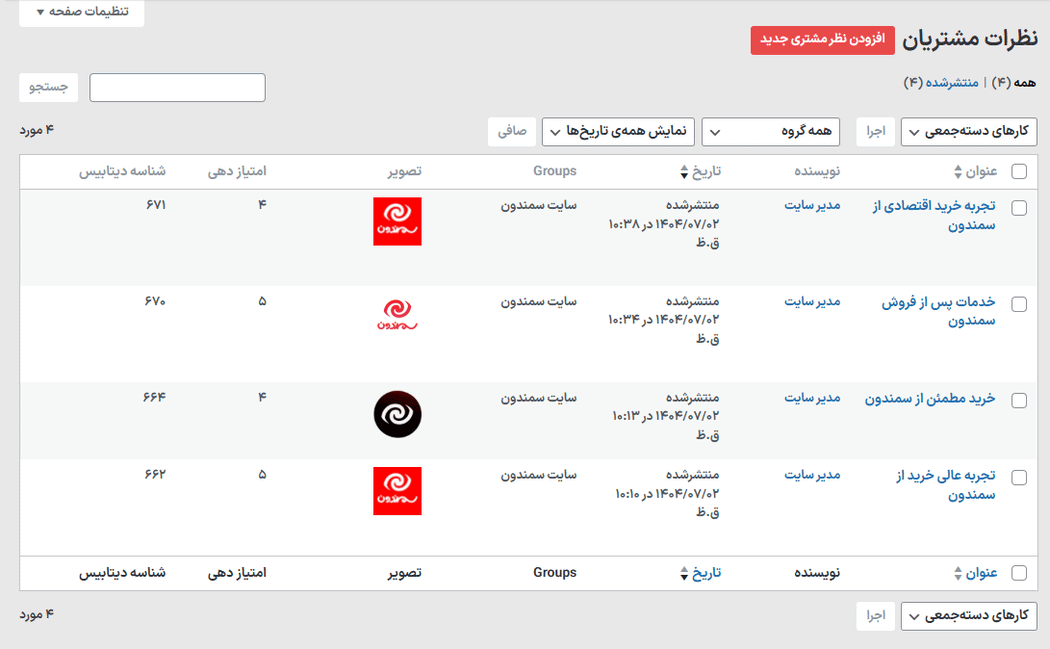Click the search input field
The width and height of the screenshot is (1050, 649).
tap(177, 88)
